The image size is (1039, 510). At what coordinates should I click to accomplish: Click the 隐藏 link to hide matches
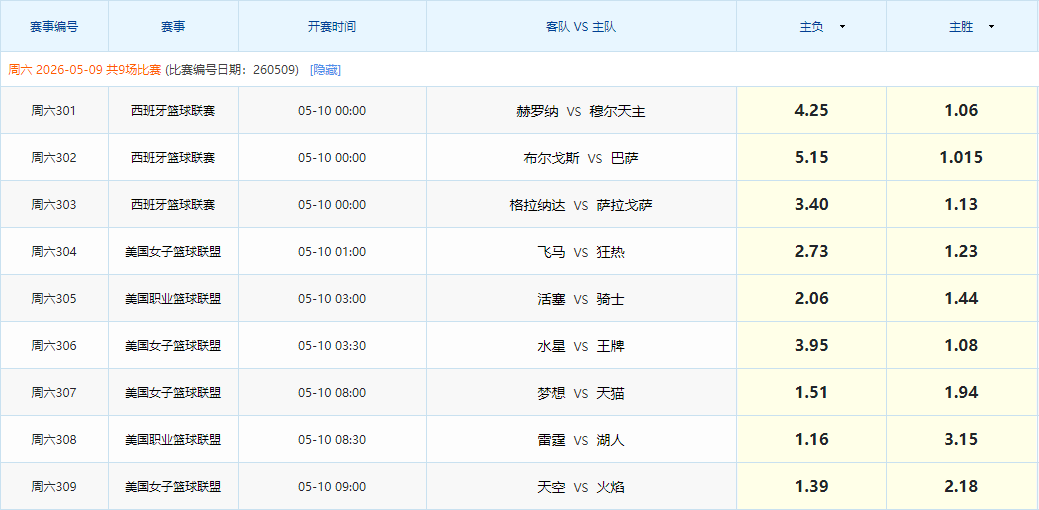325,70
